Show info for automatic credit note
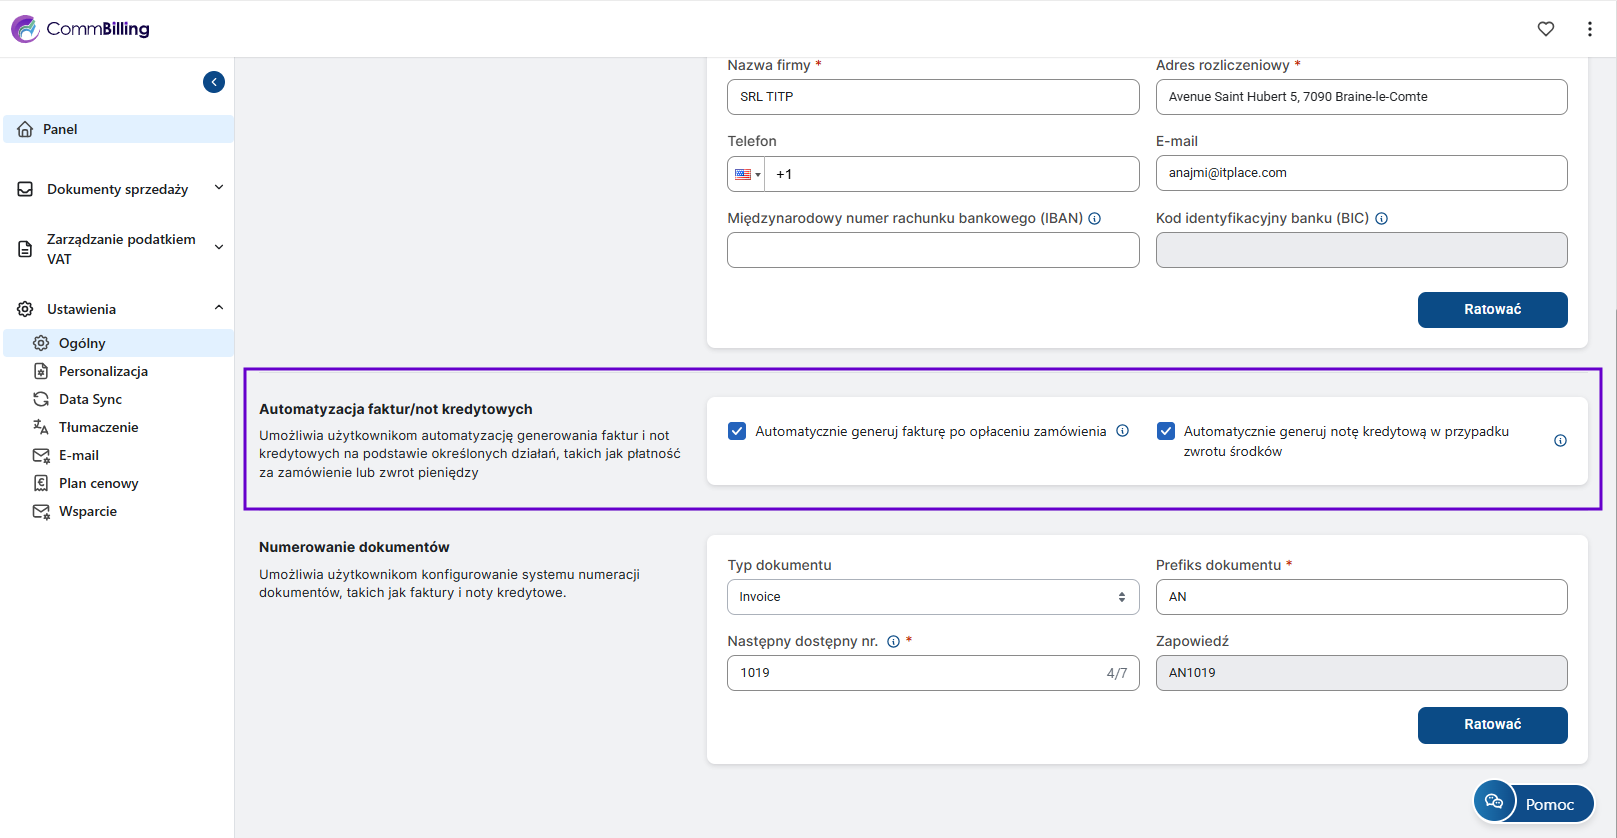The height and width of the screenshot is (838, 1617). pyautogui.click(x=1560, y=441)
